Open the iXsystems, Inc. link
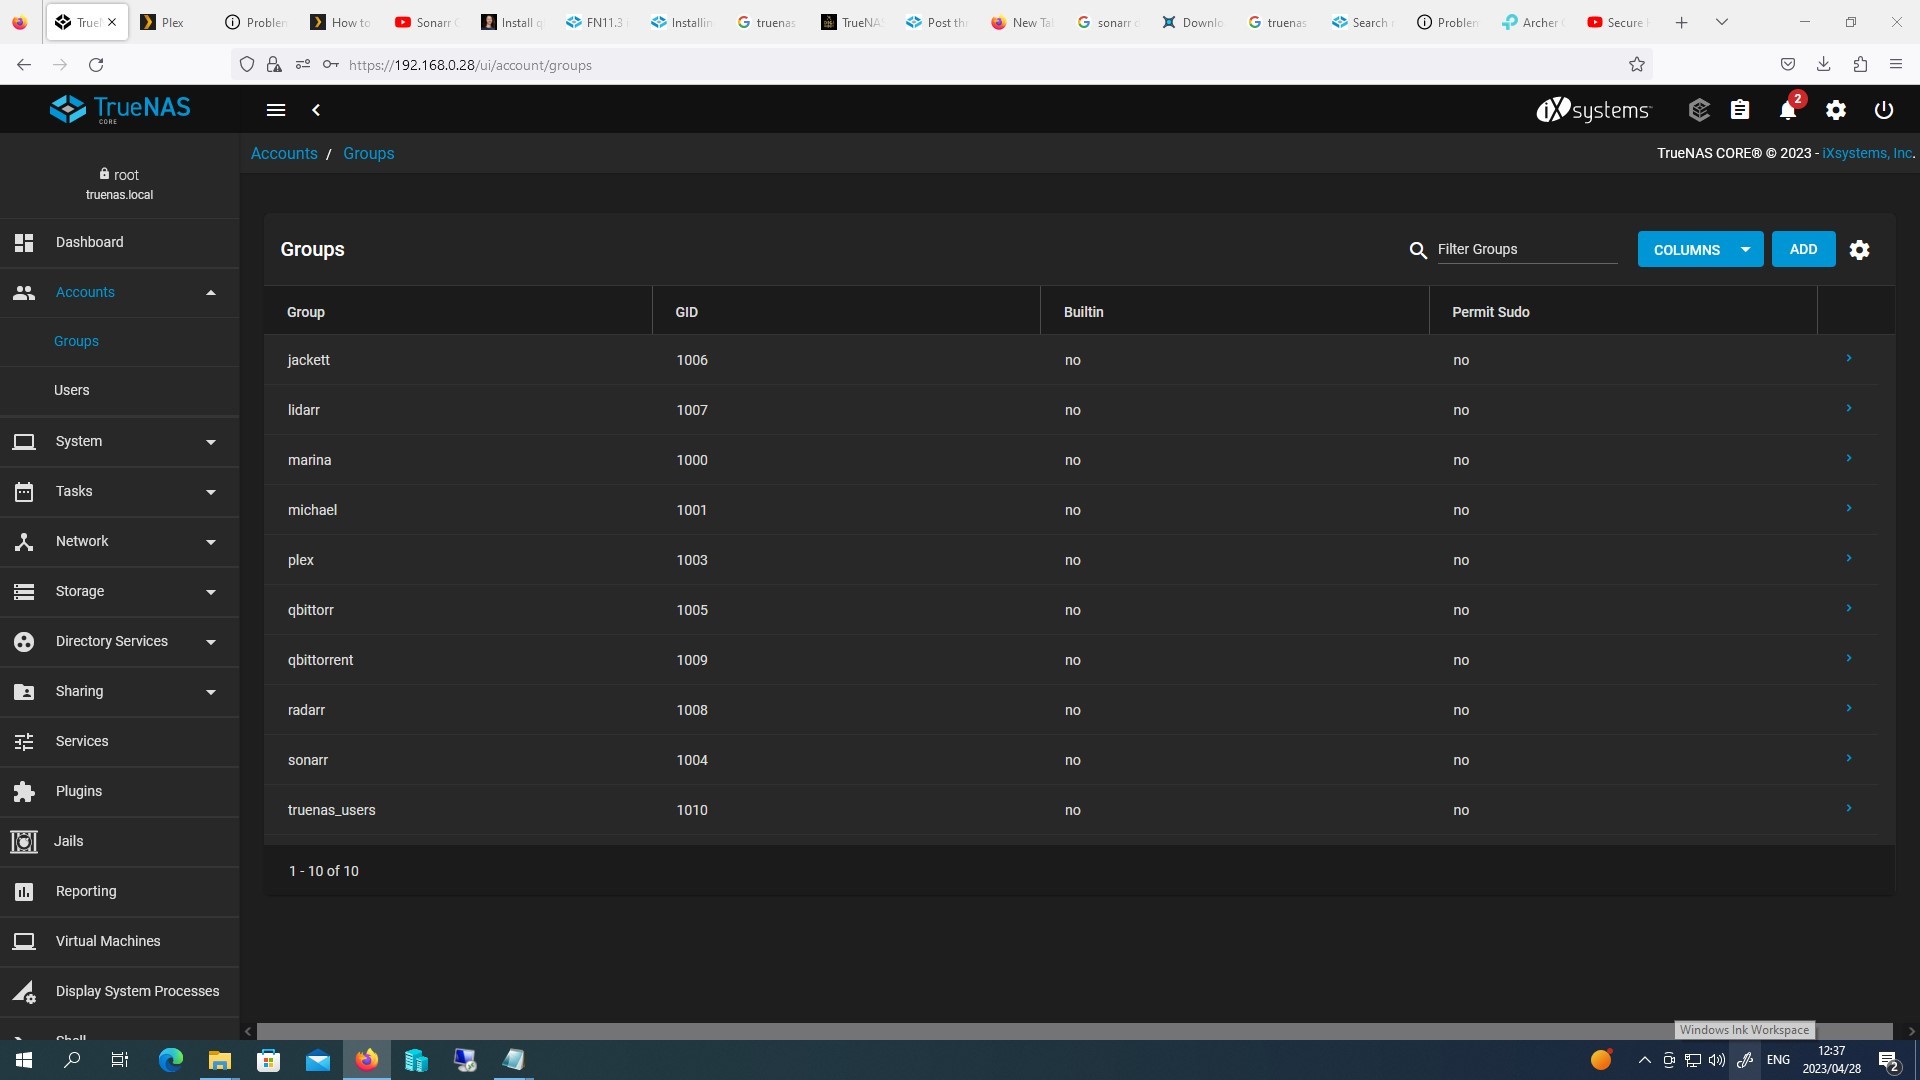 point(1866,154)
